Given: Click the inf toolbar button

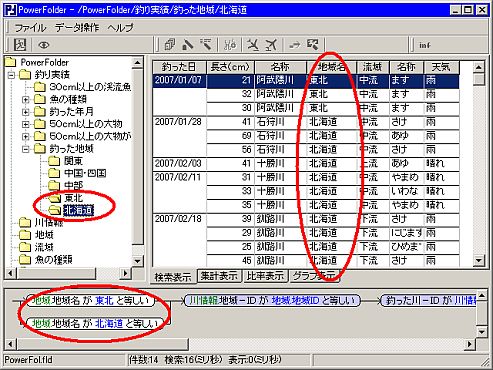Looking at the screenshot, I should point(425,45).
